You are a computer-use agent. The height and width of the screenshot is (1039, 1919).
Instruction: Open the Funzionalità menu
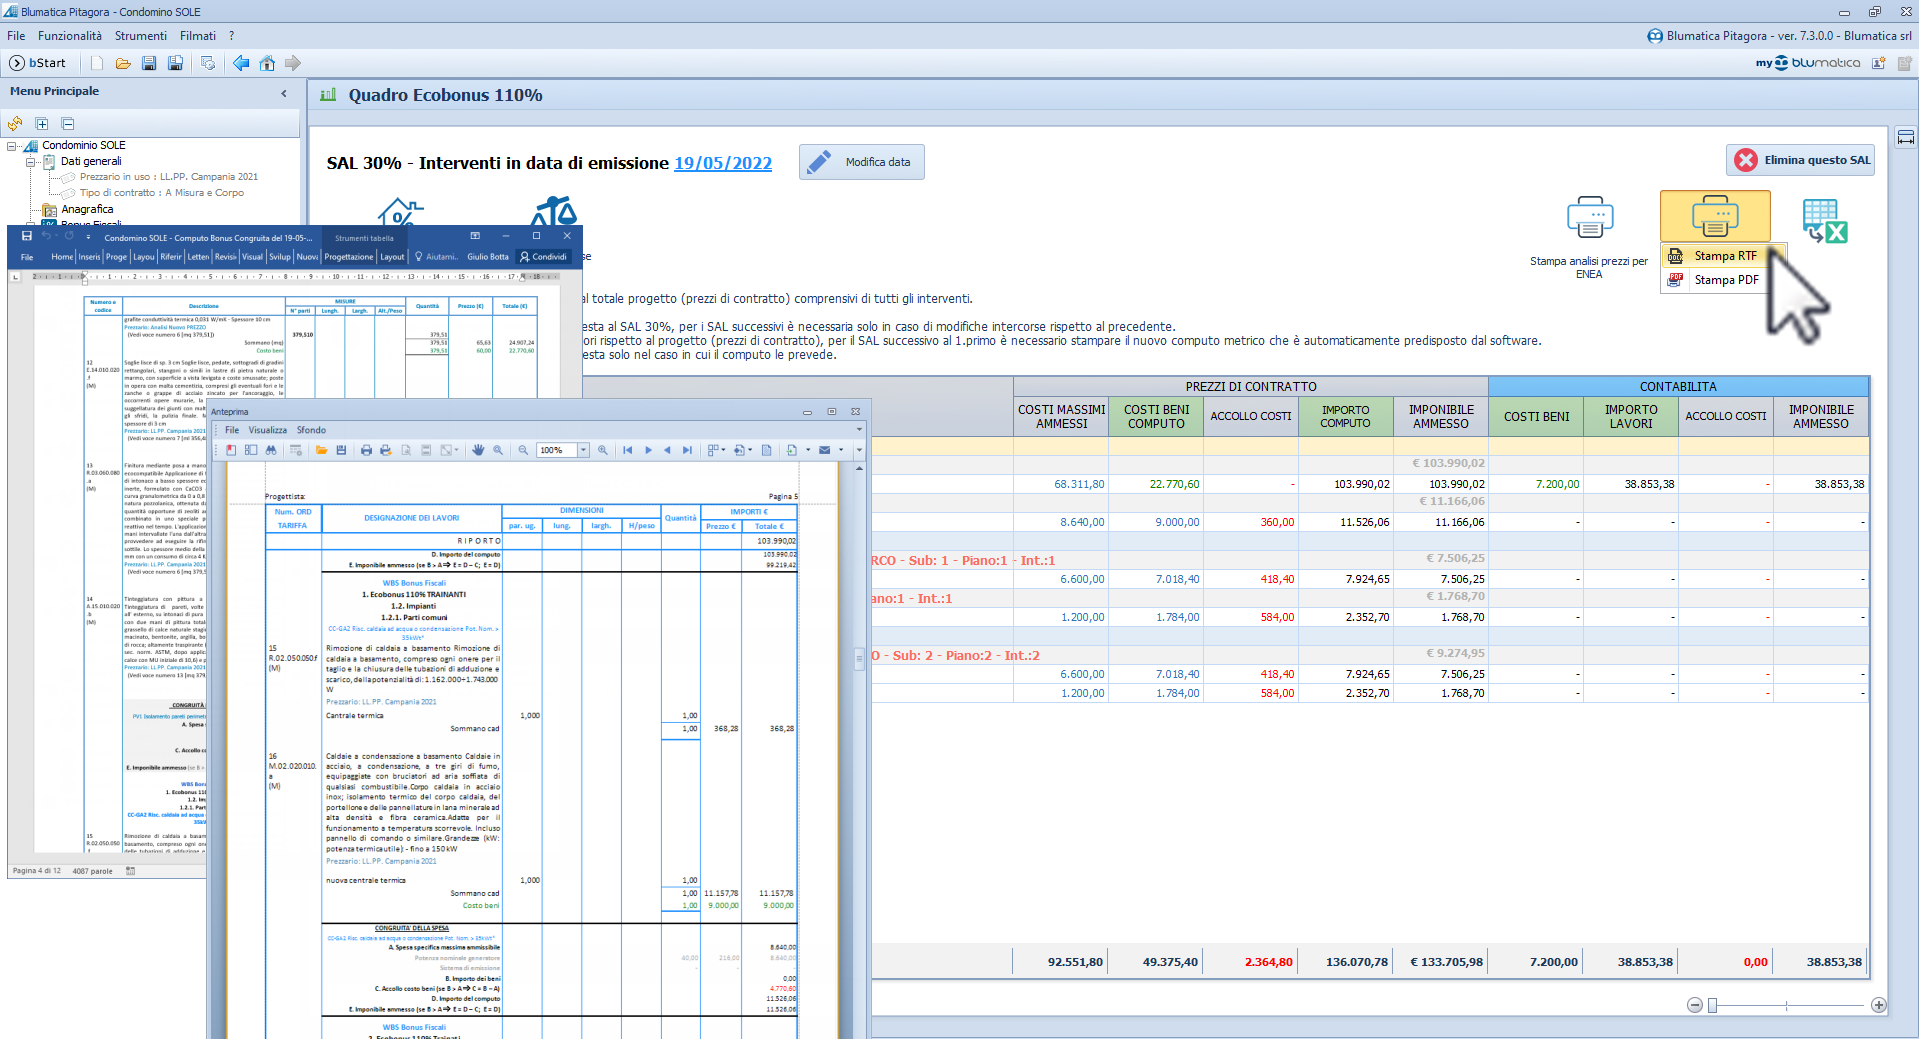point(70,36)
